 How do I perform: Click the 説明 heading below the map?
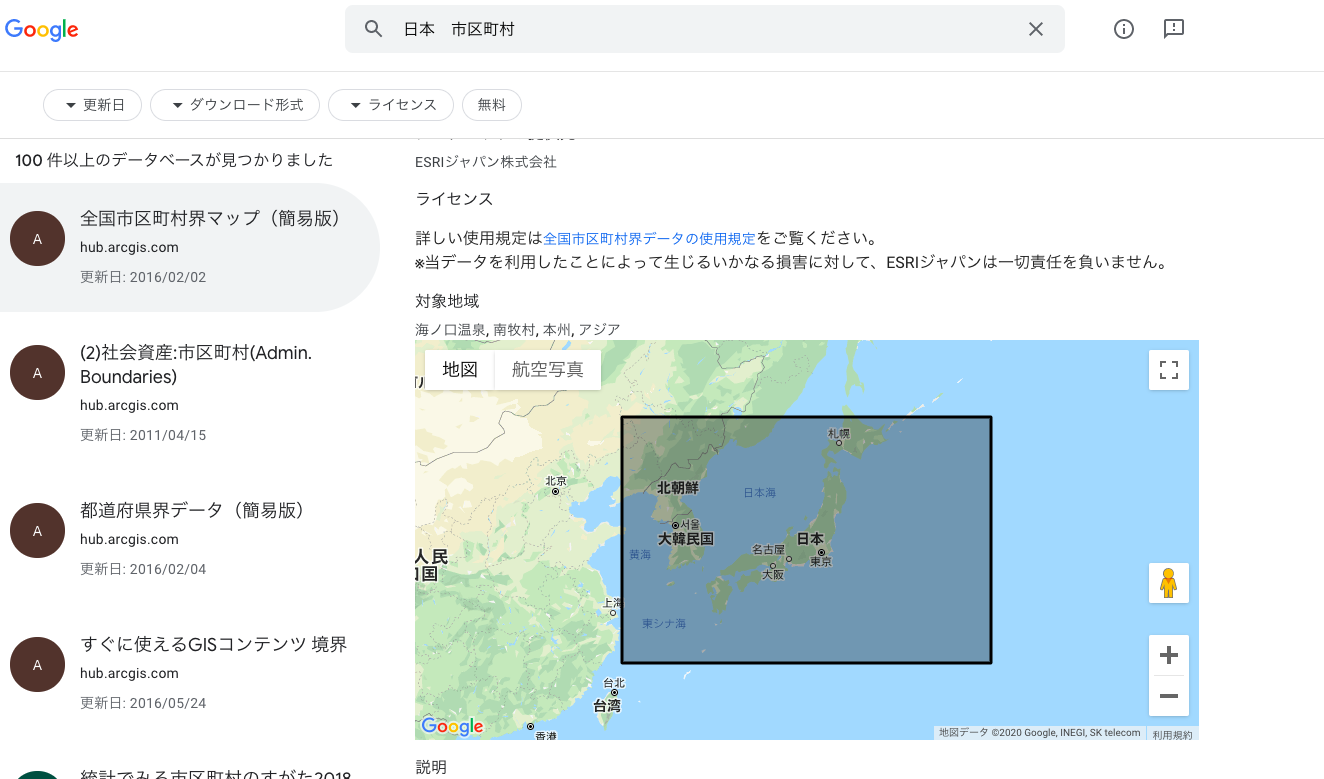(431, 768)
